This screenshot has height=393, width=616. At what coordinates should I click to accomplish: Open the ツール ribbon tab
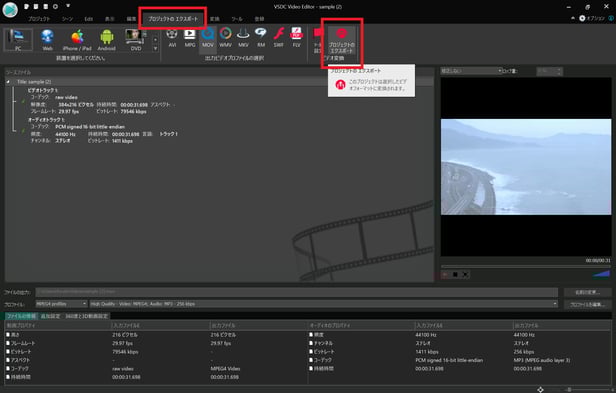coord(237,19)
